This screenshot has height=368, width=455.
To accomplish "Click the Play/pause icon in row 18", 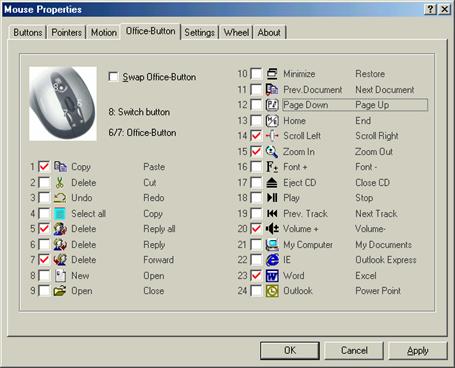I will tap(272, 198).
